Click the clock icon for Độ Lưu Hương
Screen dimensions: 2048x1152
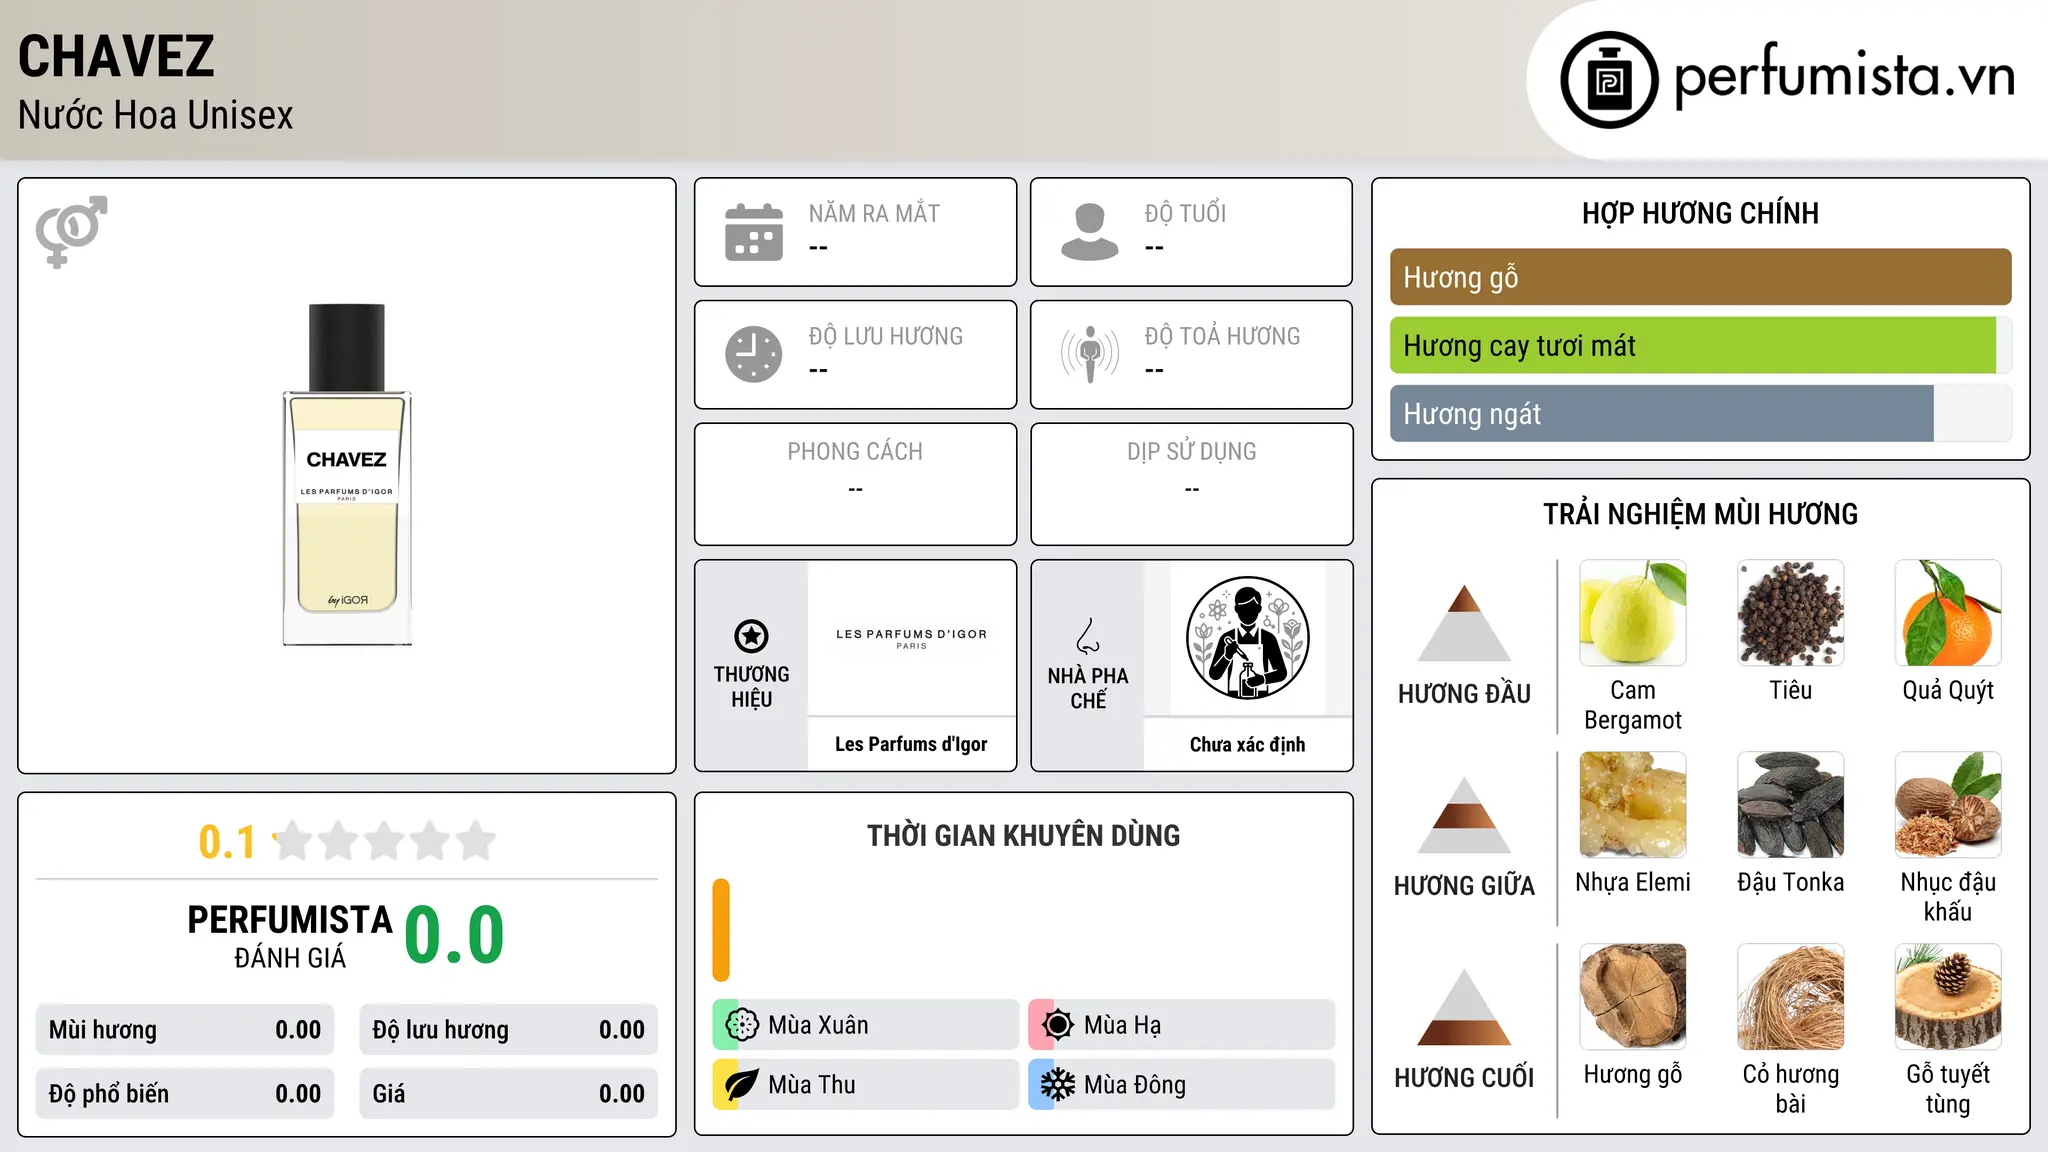click(754, 354)
